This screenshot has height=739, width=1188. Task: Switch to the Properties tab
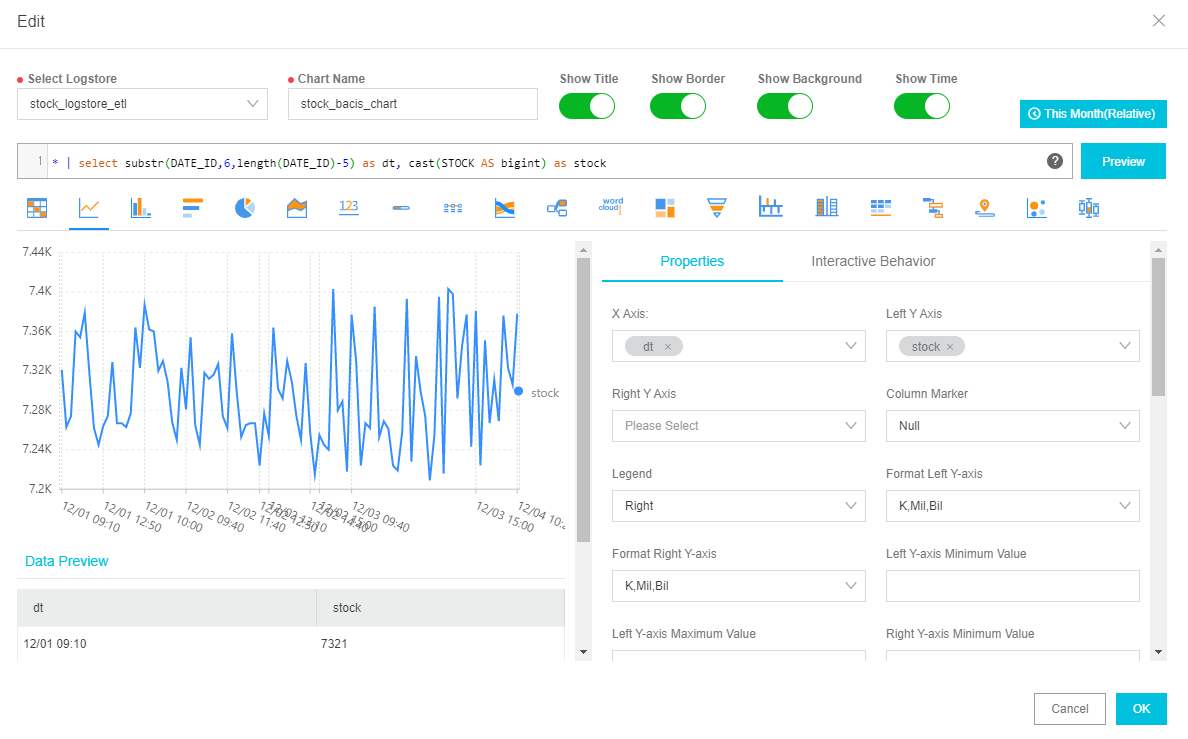(692, 261)
